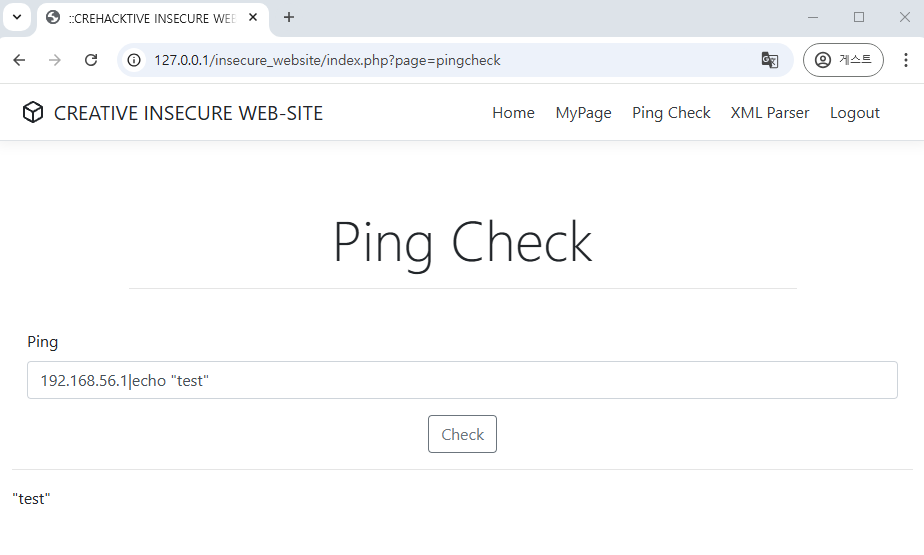Open site information icon in address bar
This screenshot has height=555, width=924.
(134, 60)
